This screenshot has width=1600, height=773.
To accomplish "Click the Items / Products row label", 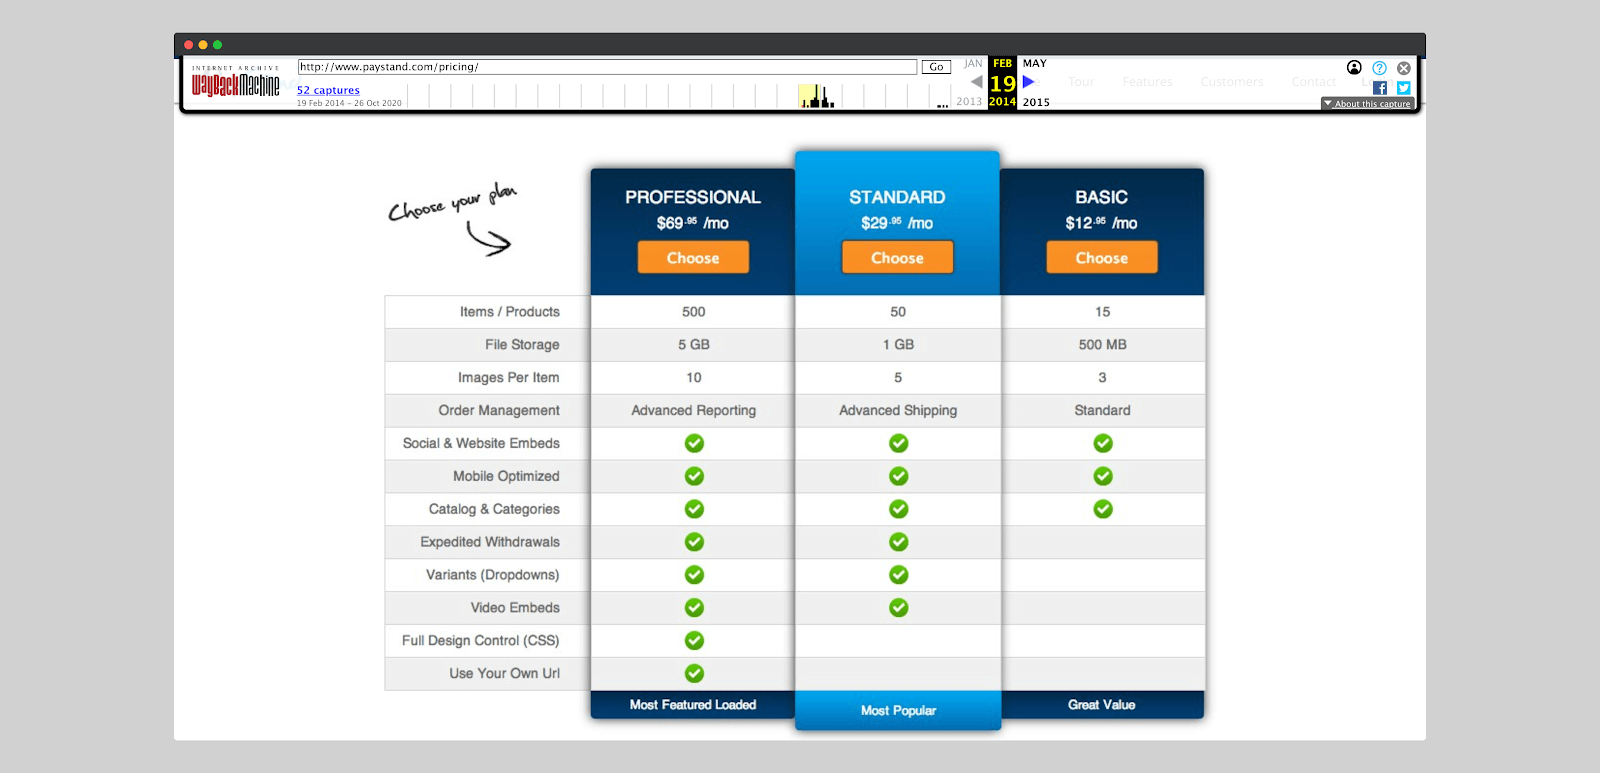I will [510, 312].
